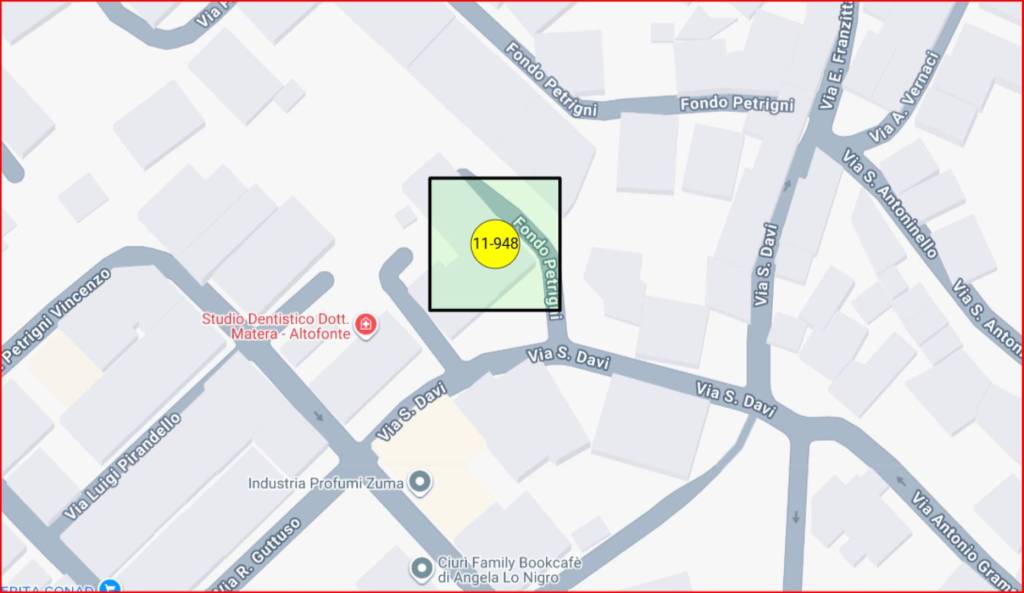Open Industria Profumi Zuma place label
The width and height of the screenshot is (1024, 593).
point(325,483)
